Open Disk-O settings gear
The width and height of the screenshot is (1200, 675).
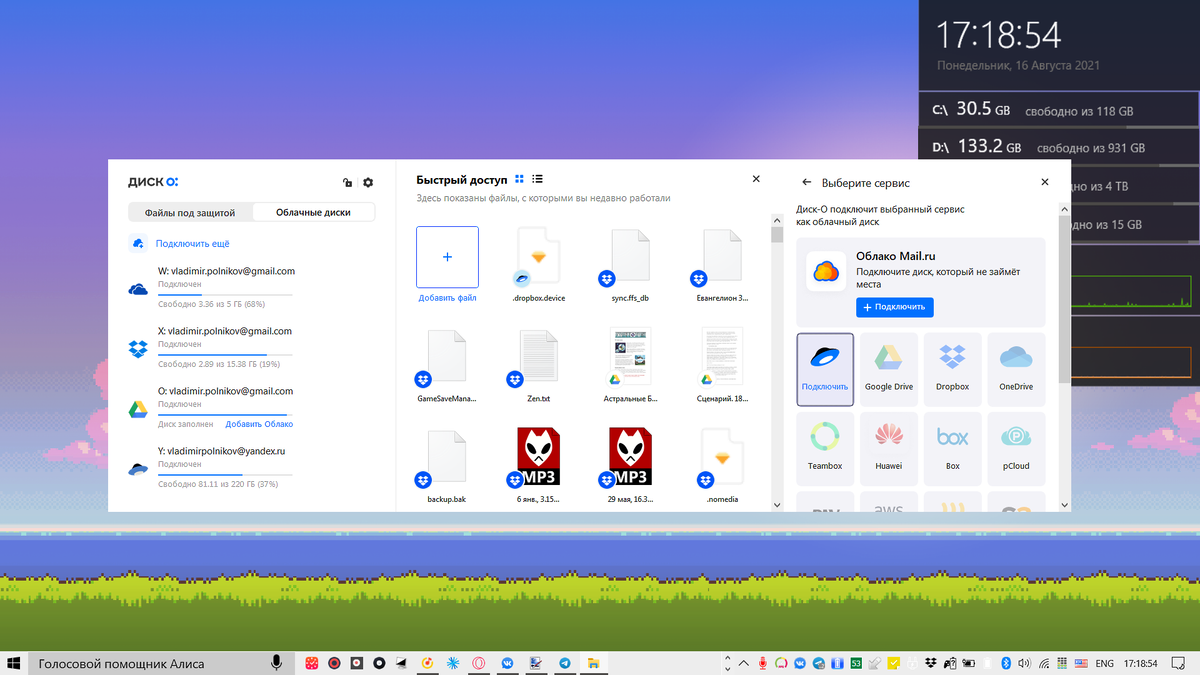click(x=368, y=183)
